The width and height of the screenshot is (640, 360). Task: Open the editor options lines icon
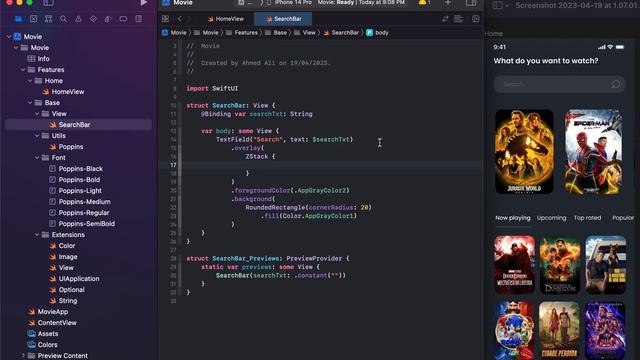459,19
